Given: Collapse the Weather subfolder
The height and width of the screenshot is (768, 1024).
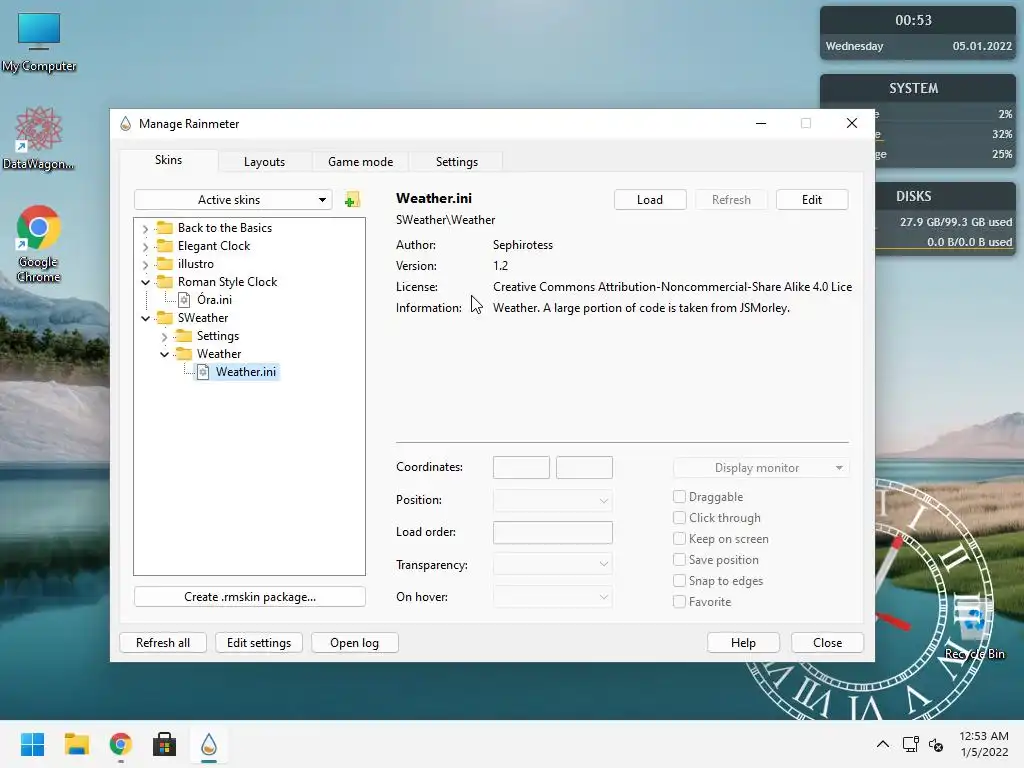Looking at the screenshot, I should (x=165, y=355).
